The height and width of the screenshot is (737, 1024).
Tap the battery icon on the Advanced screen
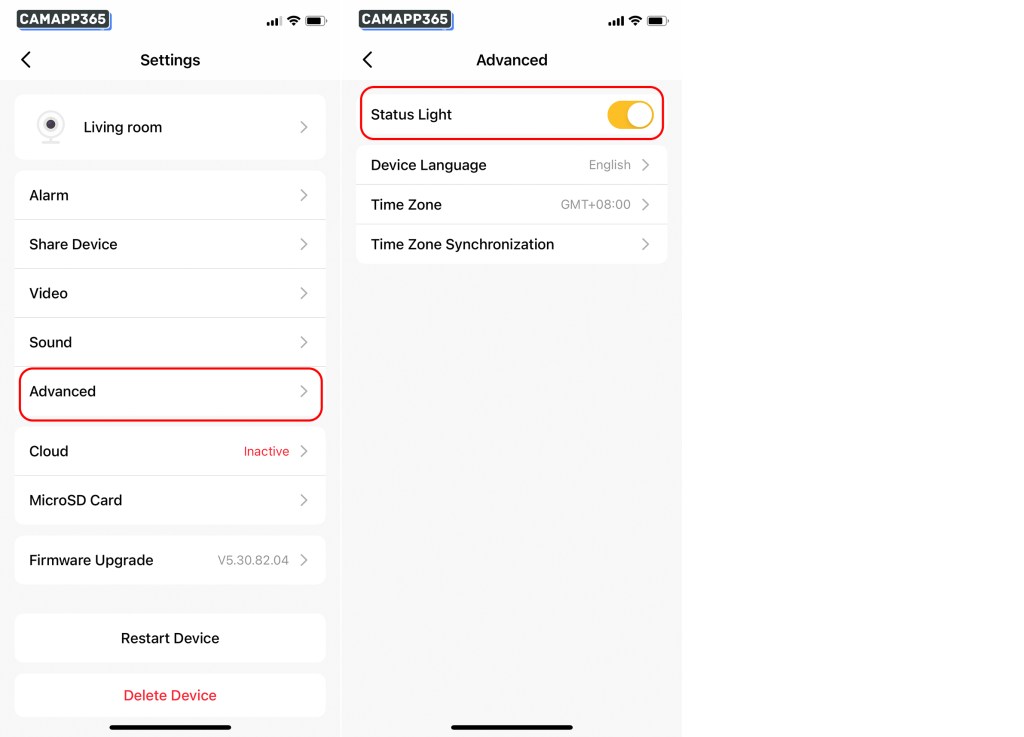pos(658,21)
